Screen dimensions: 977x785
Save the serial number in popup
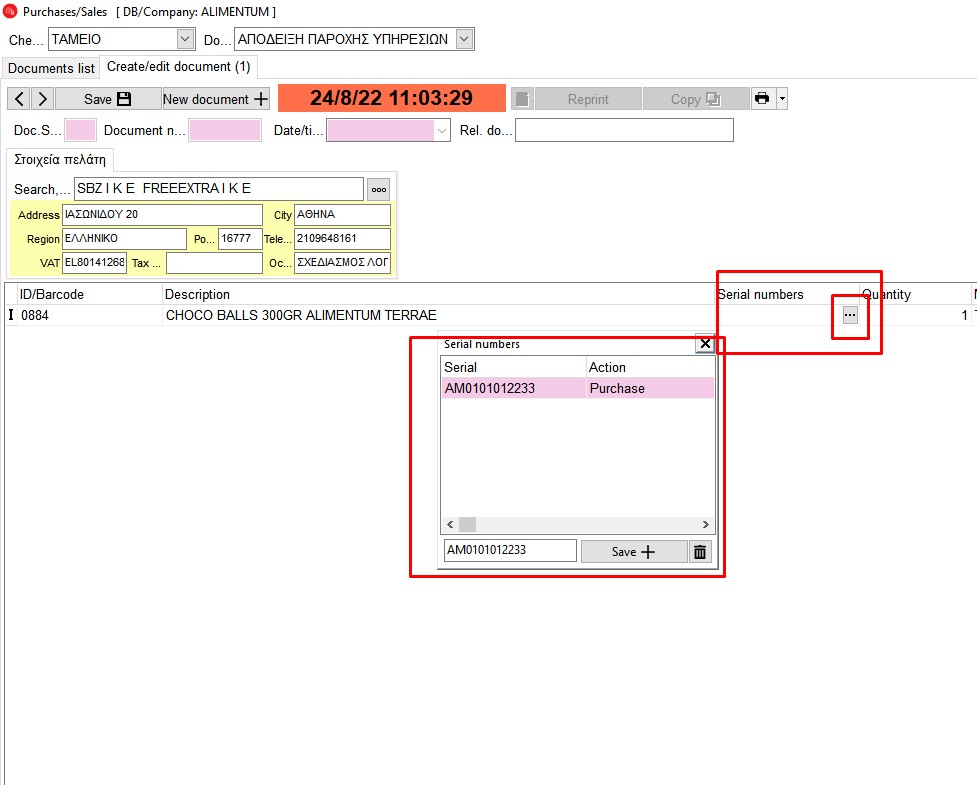tap(634, 552)
